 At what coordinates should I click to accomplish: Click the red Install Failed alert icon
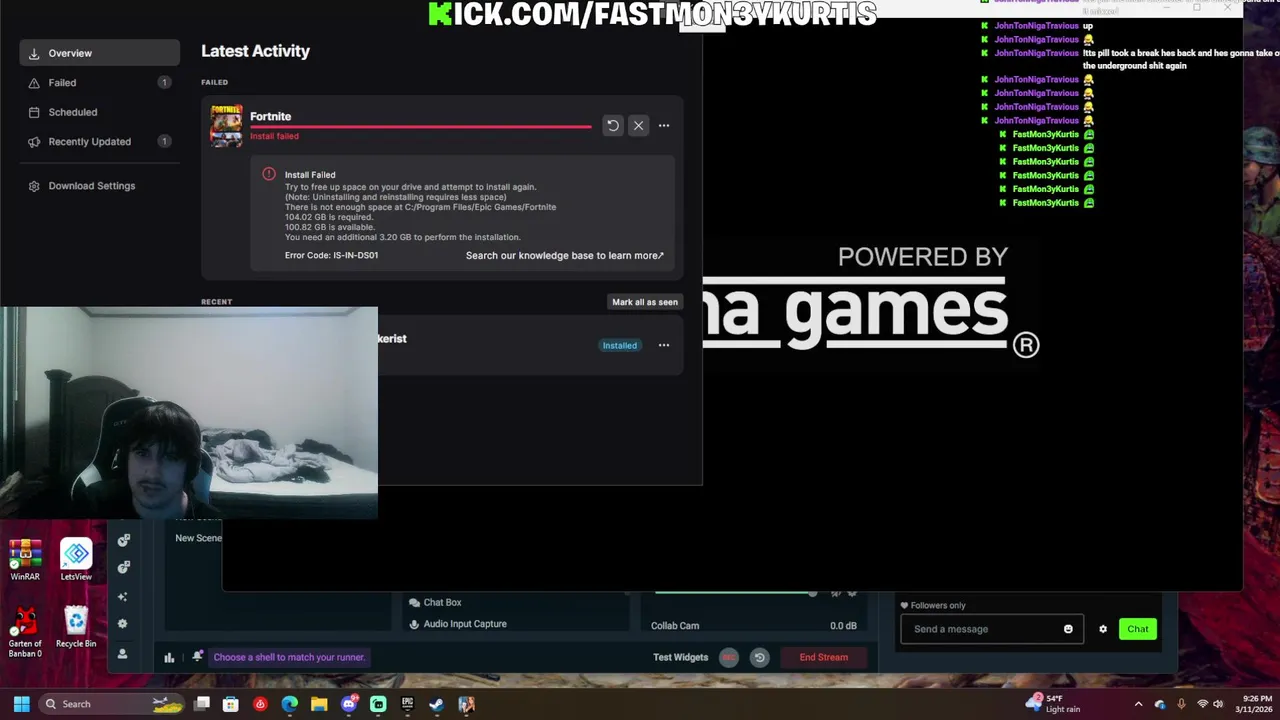[x=268, y=174]
